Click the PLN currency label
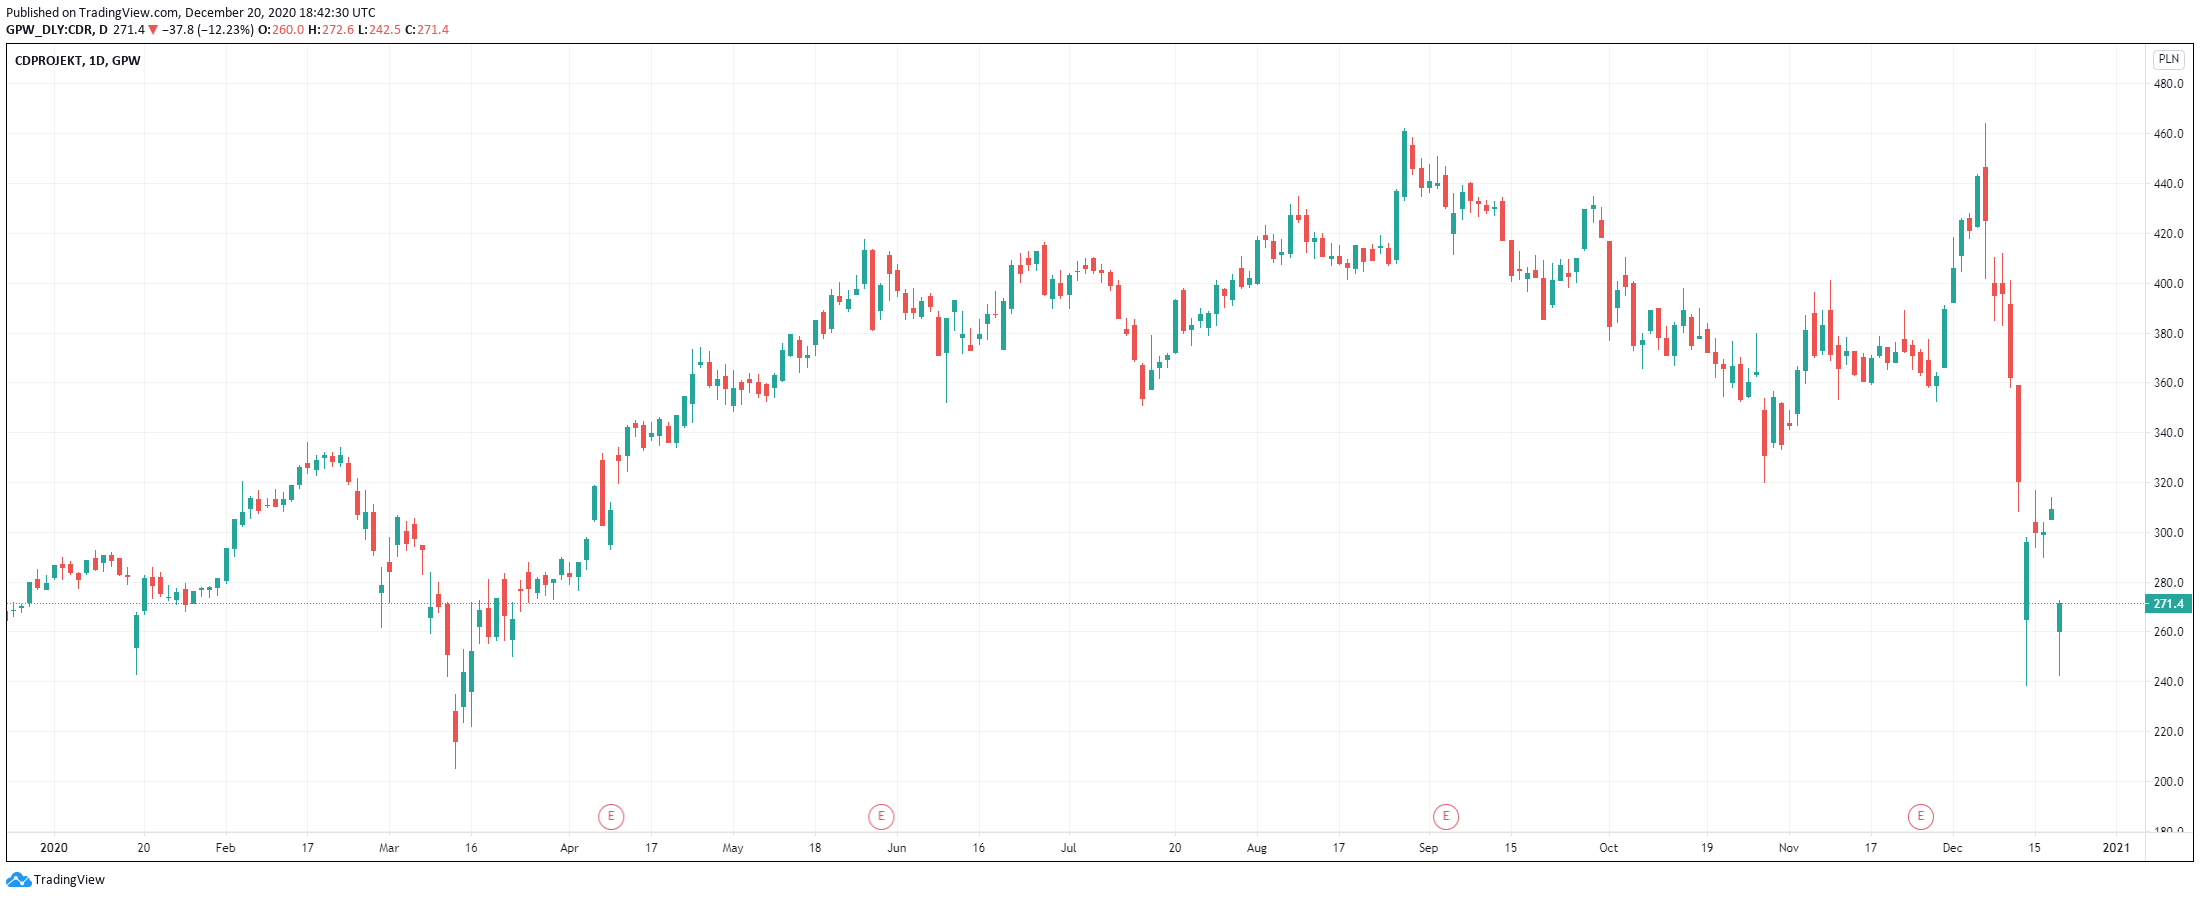Image resolution: width=2200 pixels, height=898 pixels. pos(2168,59)
